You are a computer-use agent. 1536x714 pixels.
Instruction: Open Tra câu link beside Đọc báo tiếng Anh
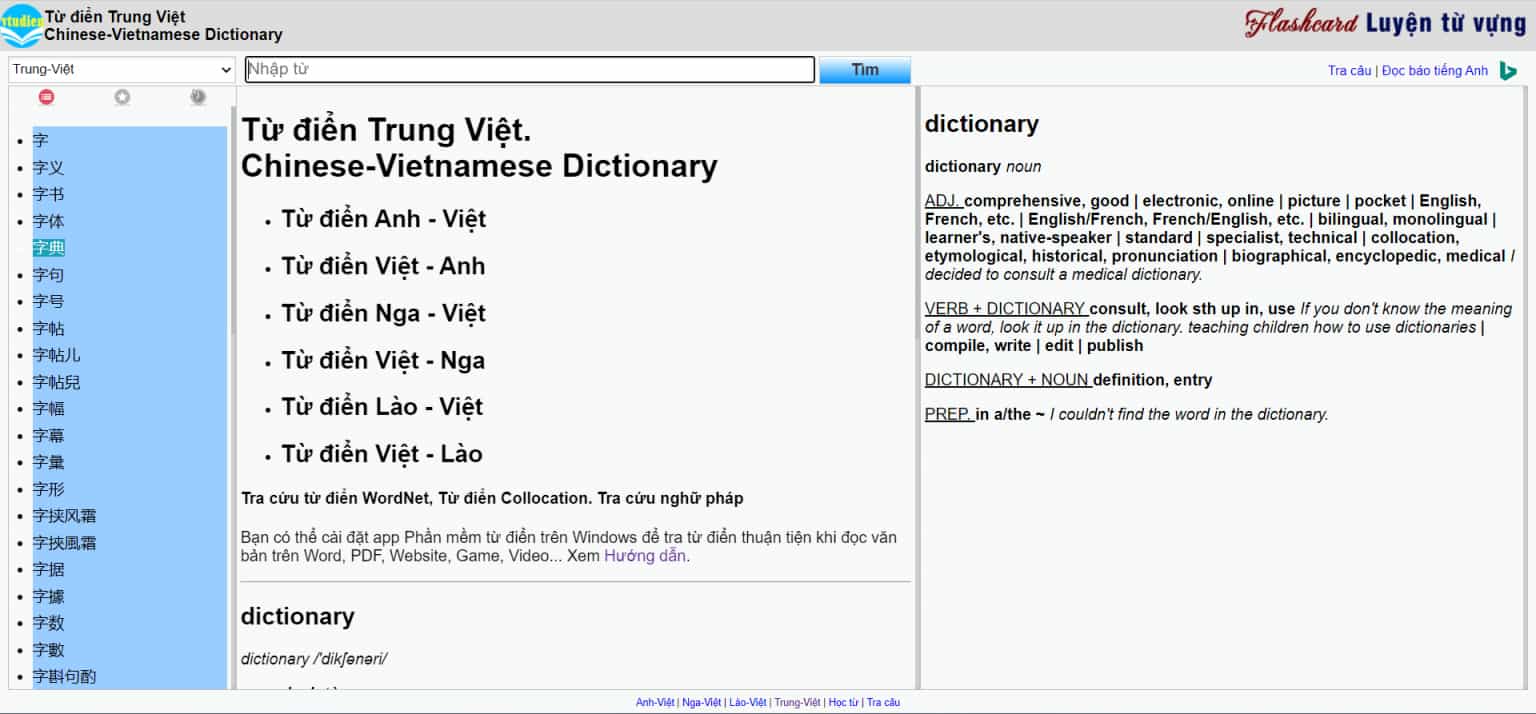pos(1349,71)
